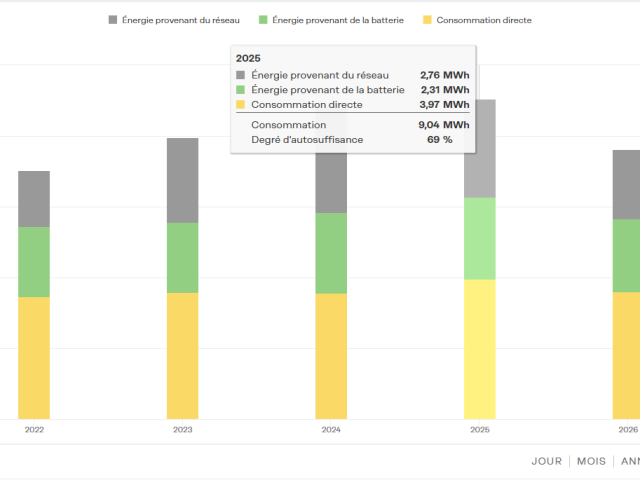Switch to the MOIS view tab

coord(591,461)
